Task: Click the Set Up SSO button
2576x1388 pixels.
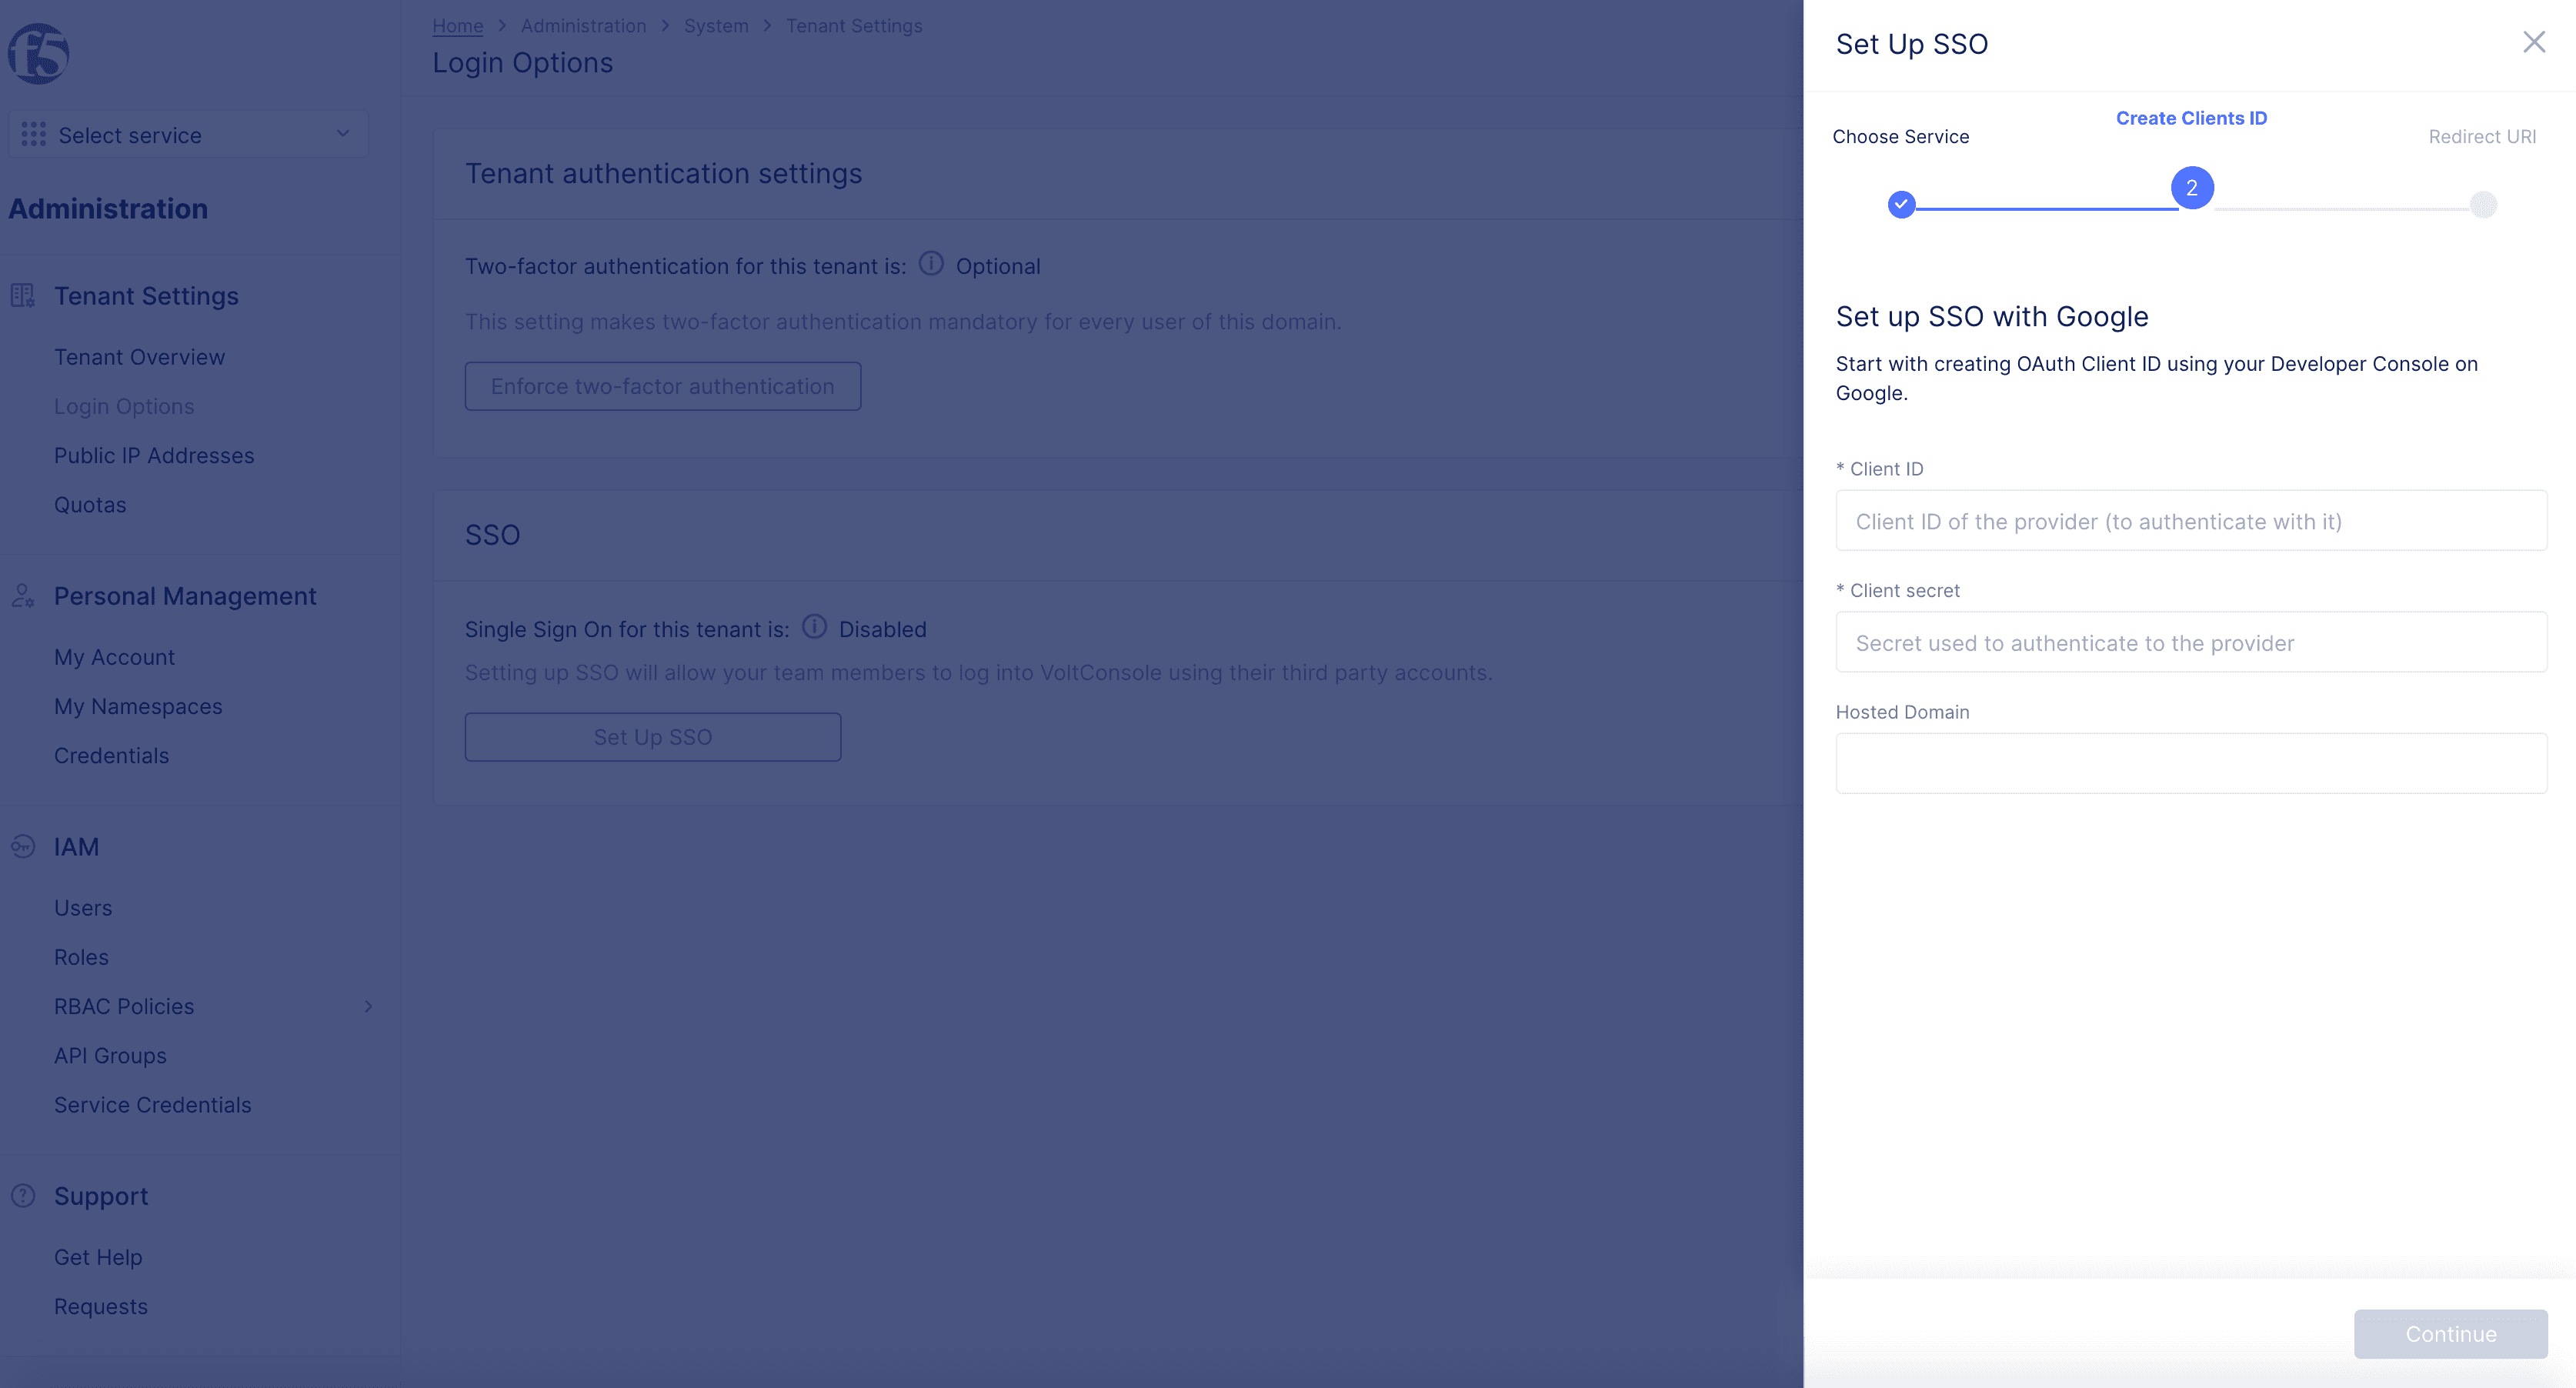Action: pyautogui.click(x=653, y=737)
